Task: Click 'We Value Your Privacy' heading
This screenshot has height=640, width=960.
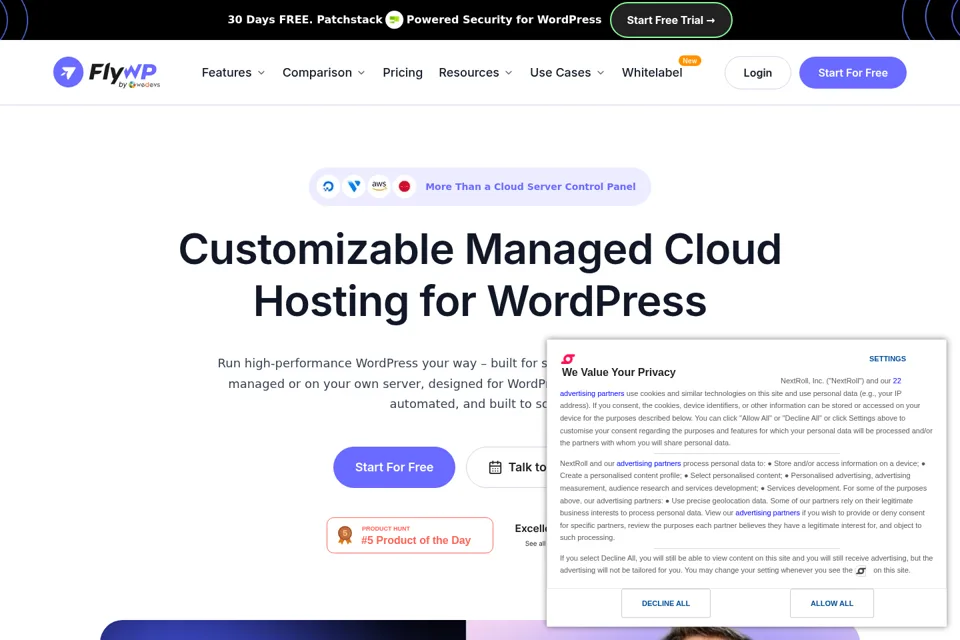Action: coord(618,372)
